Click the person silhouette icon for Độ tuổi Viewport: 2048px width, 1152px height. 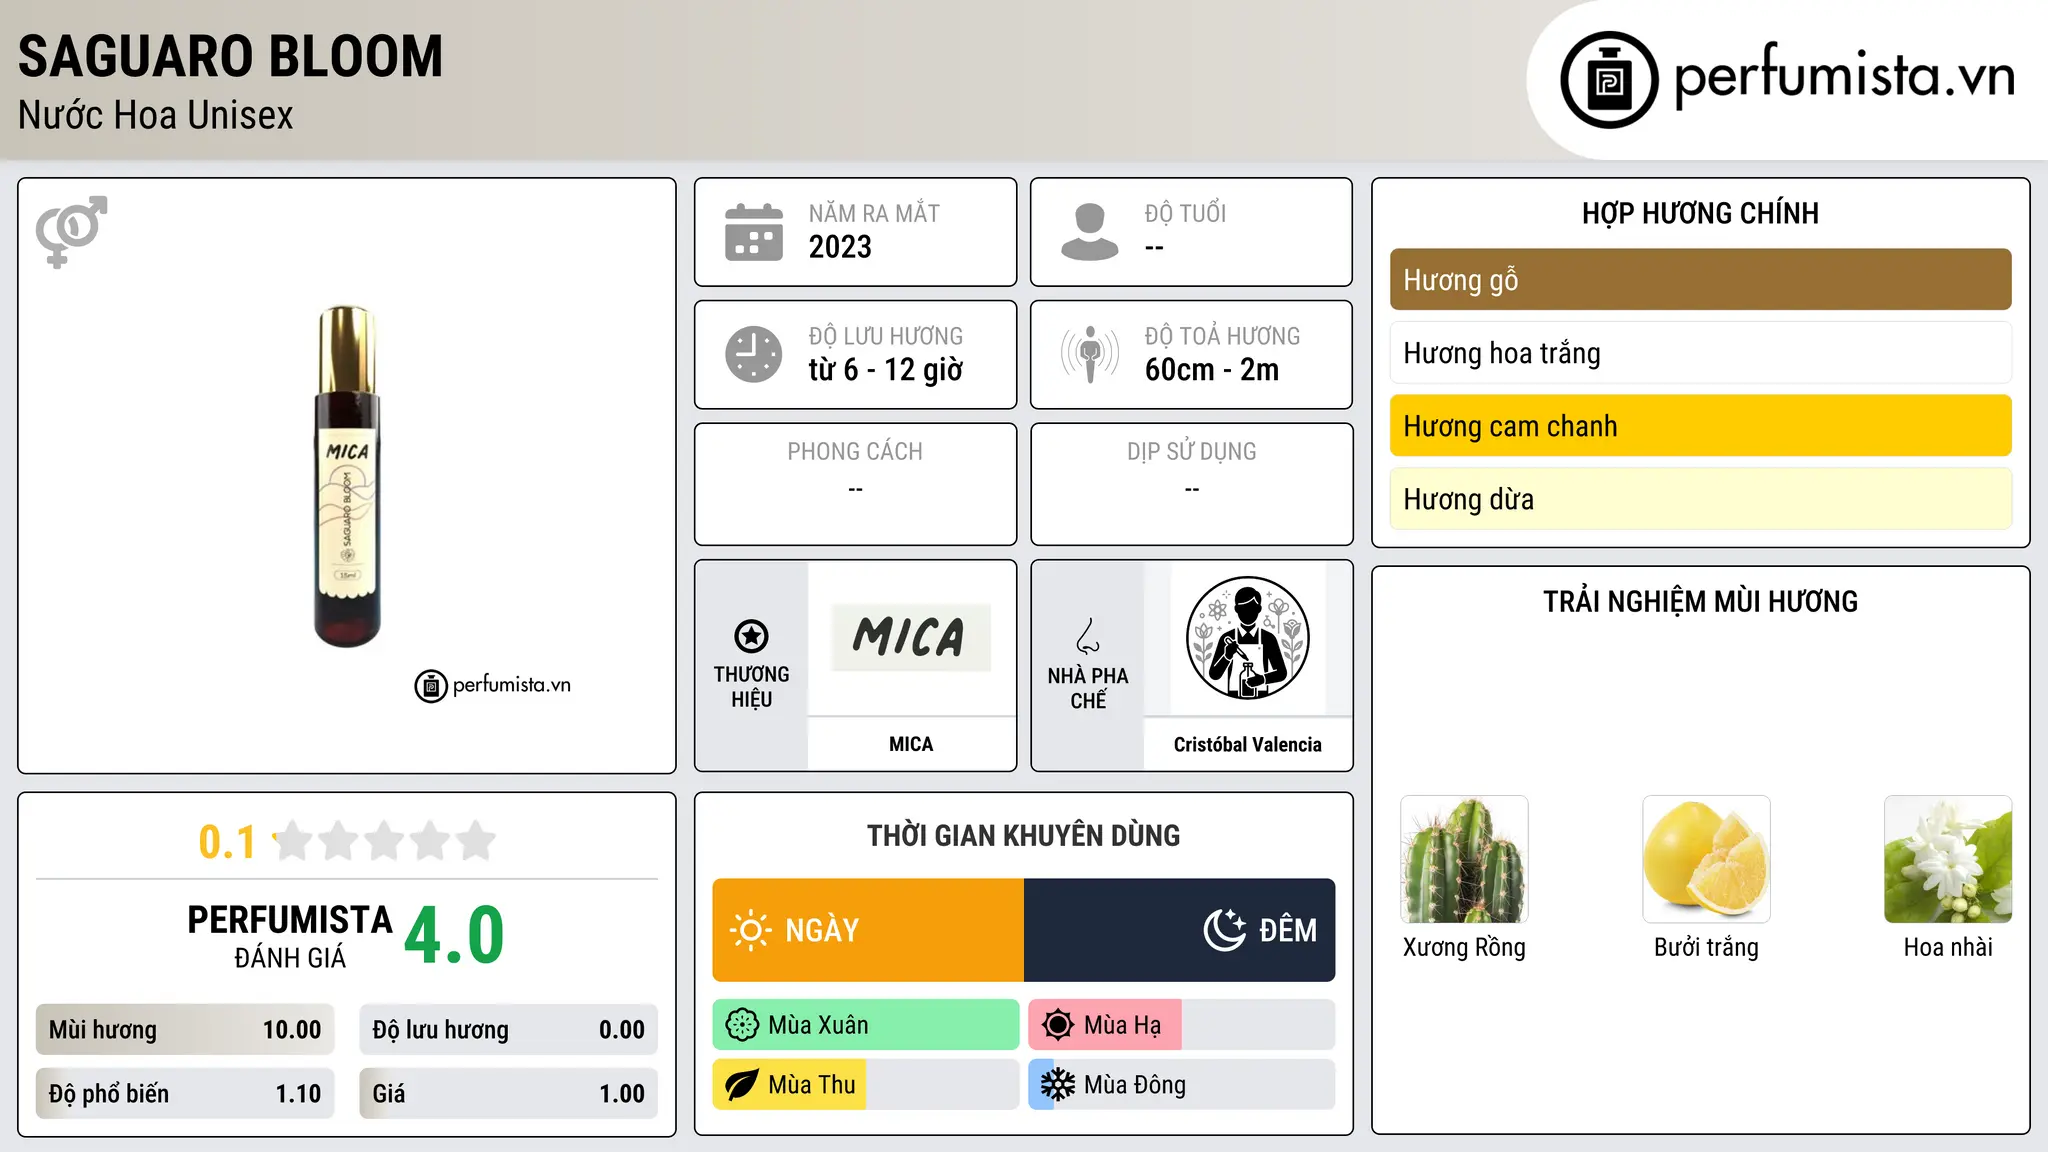pyautogui.click(x=1089, y=232)
